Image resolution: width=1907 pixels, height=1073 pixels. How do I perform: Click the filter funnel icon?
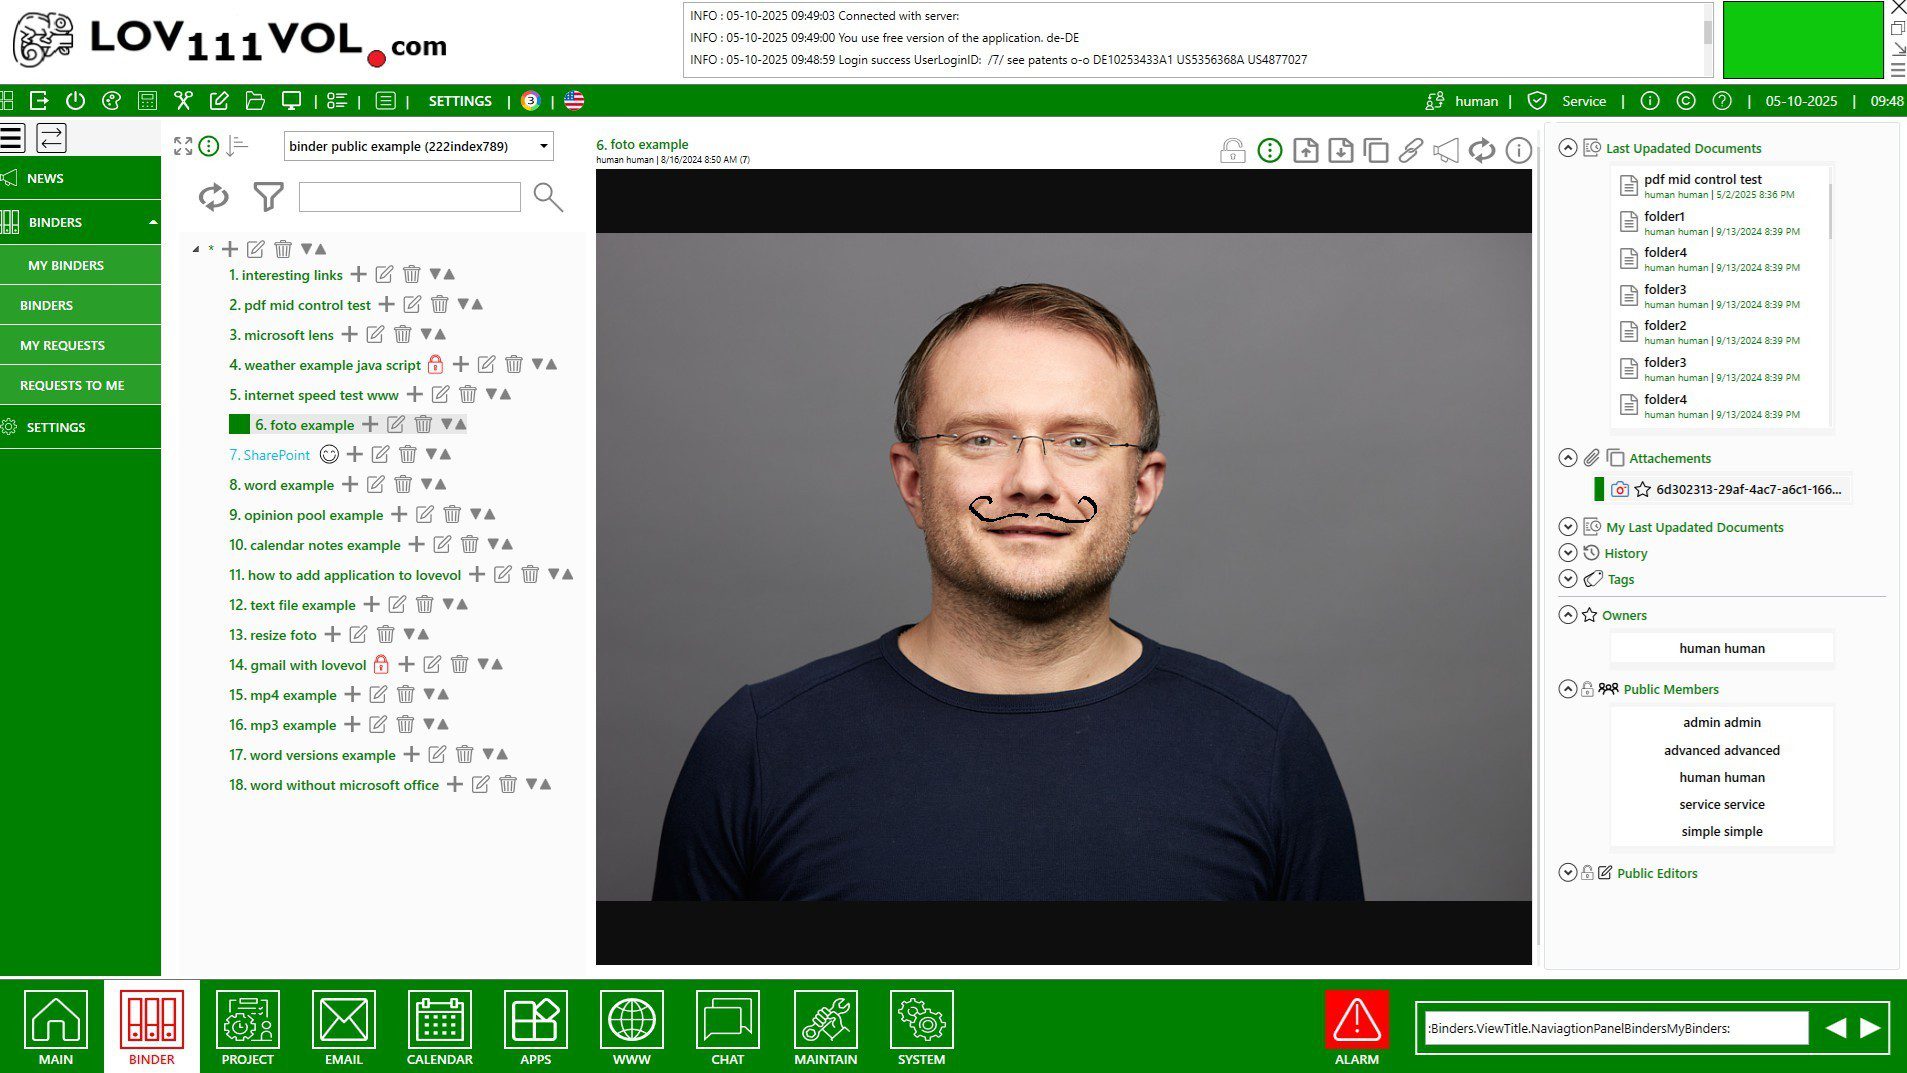coord(268,197)
